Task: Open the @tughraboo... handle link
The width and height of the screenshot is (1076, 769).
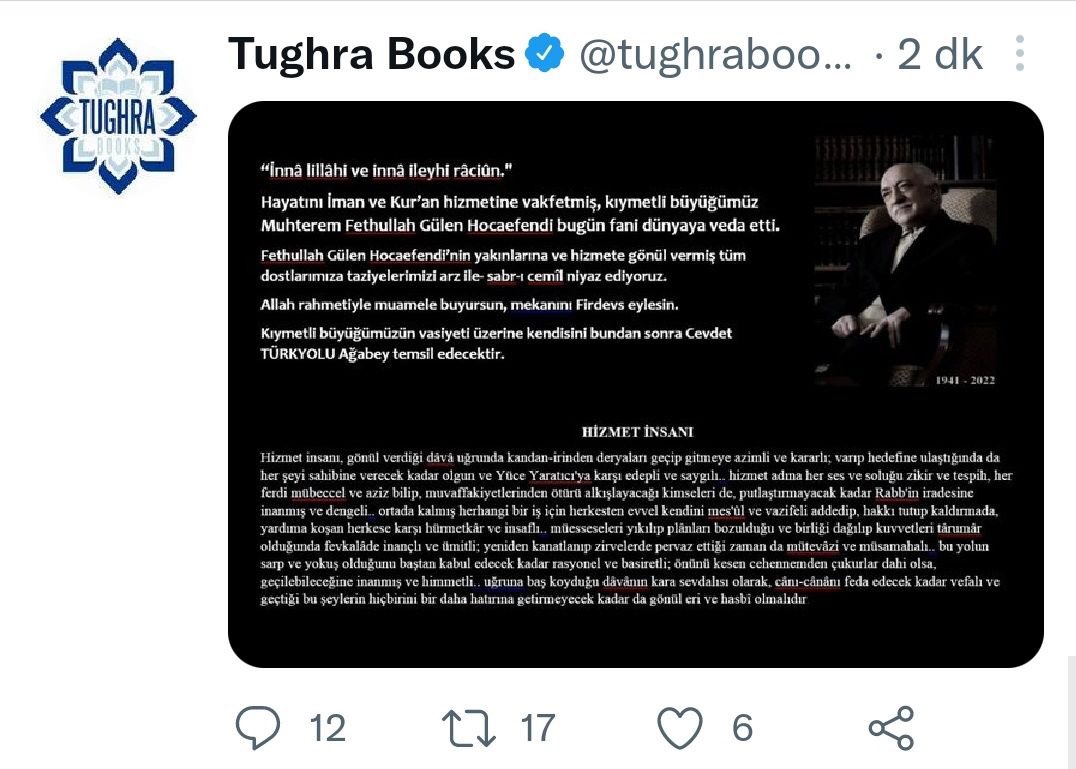Action: point(715,54)
